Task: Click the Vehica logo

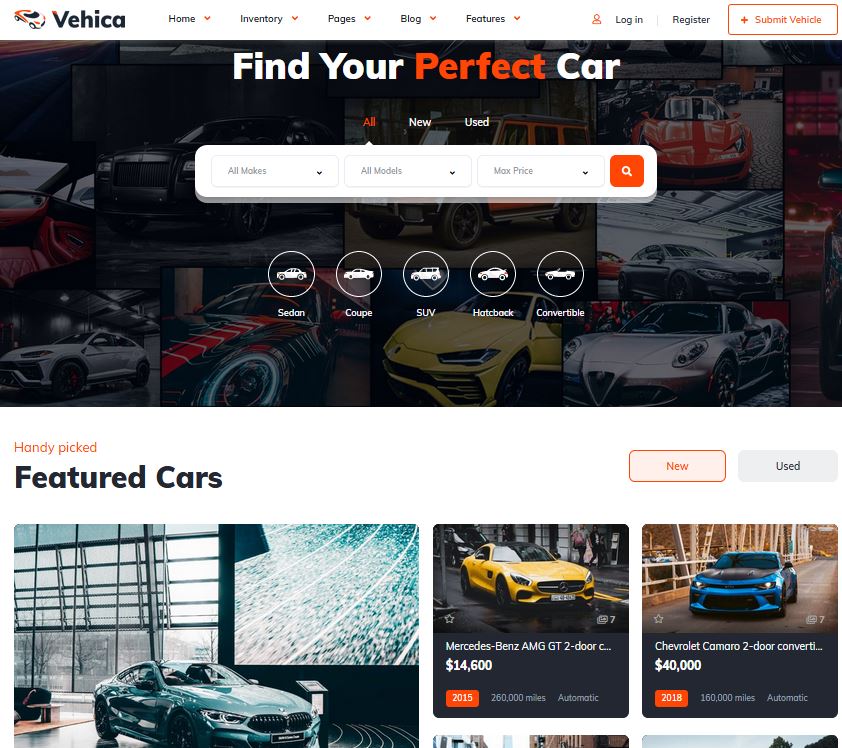Action: coord(70,20)
